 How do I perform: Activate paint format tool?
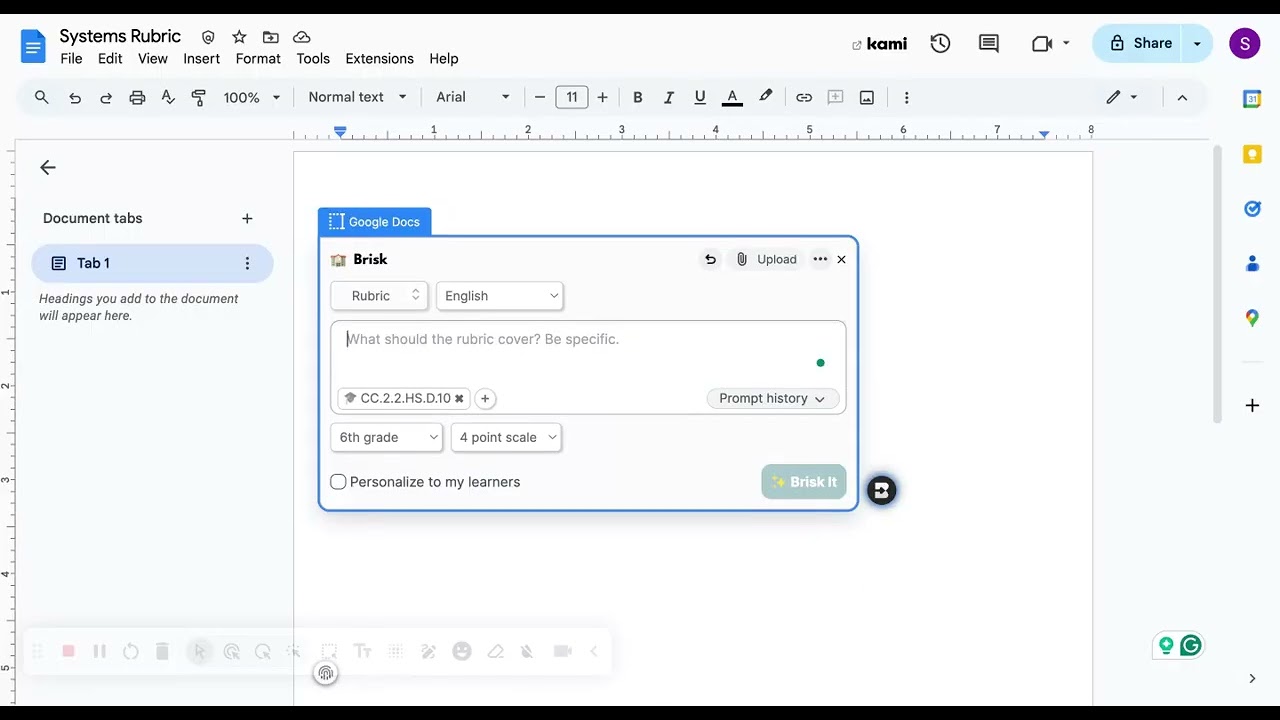pos(199,97)
